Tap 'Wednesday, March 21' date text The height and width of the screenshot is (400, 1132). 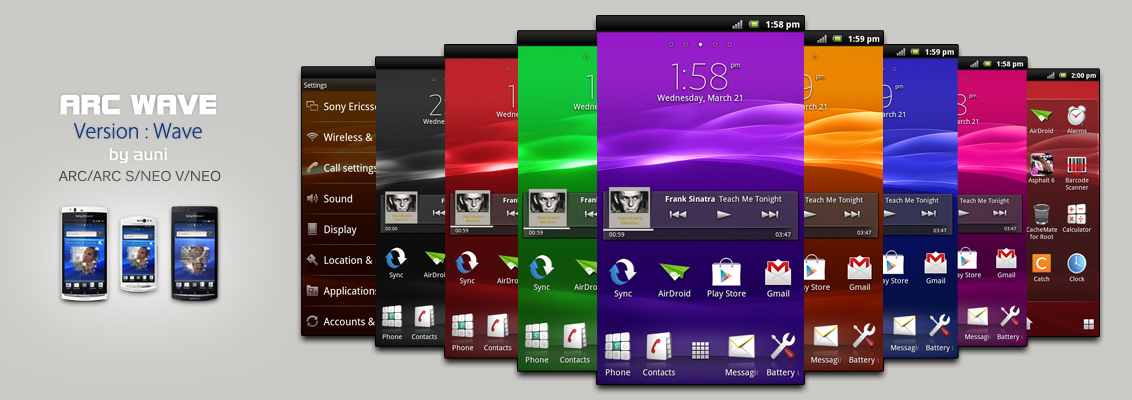coord(700,97)
